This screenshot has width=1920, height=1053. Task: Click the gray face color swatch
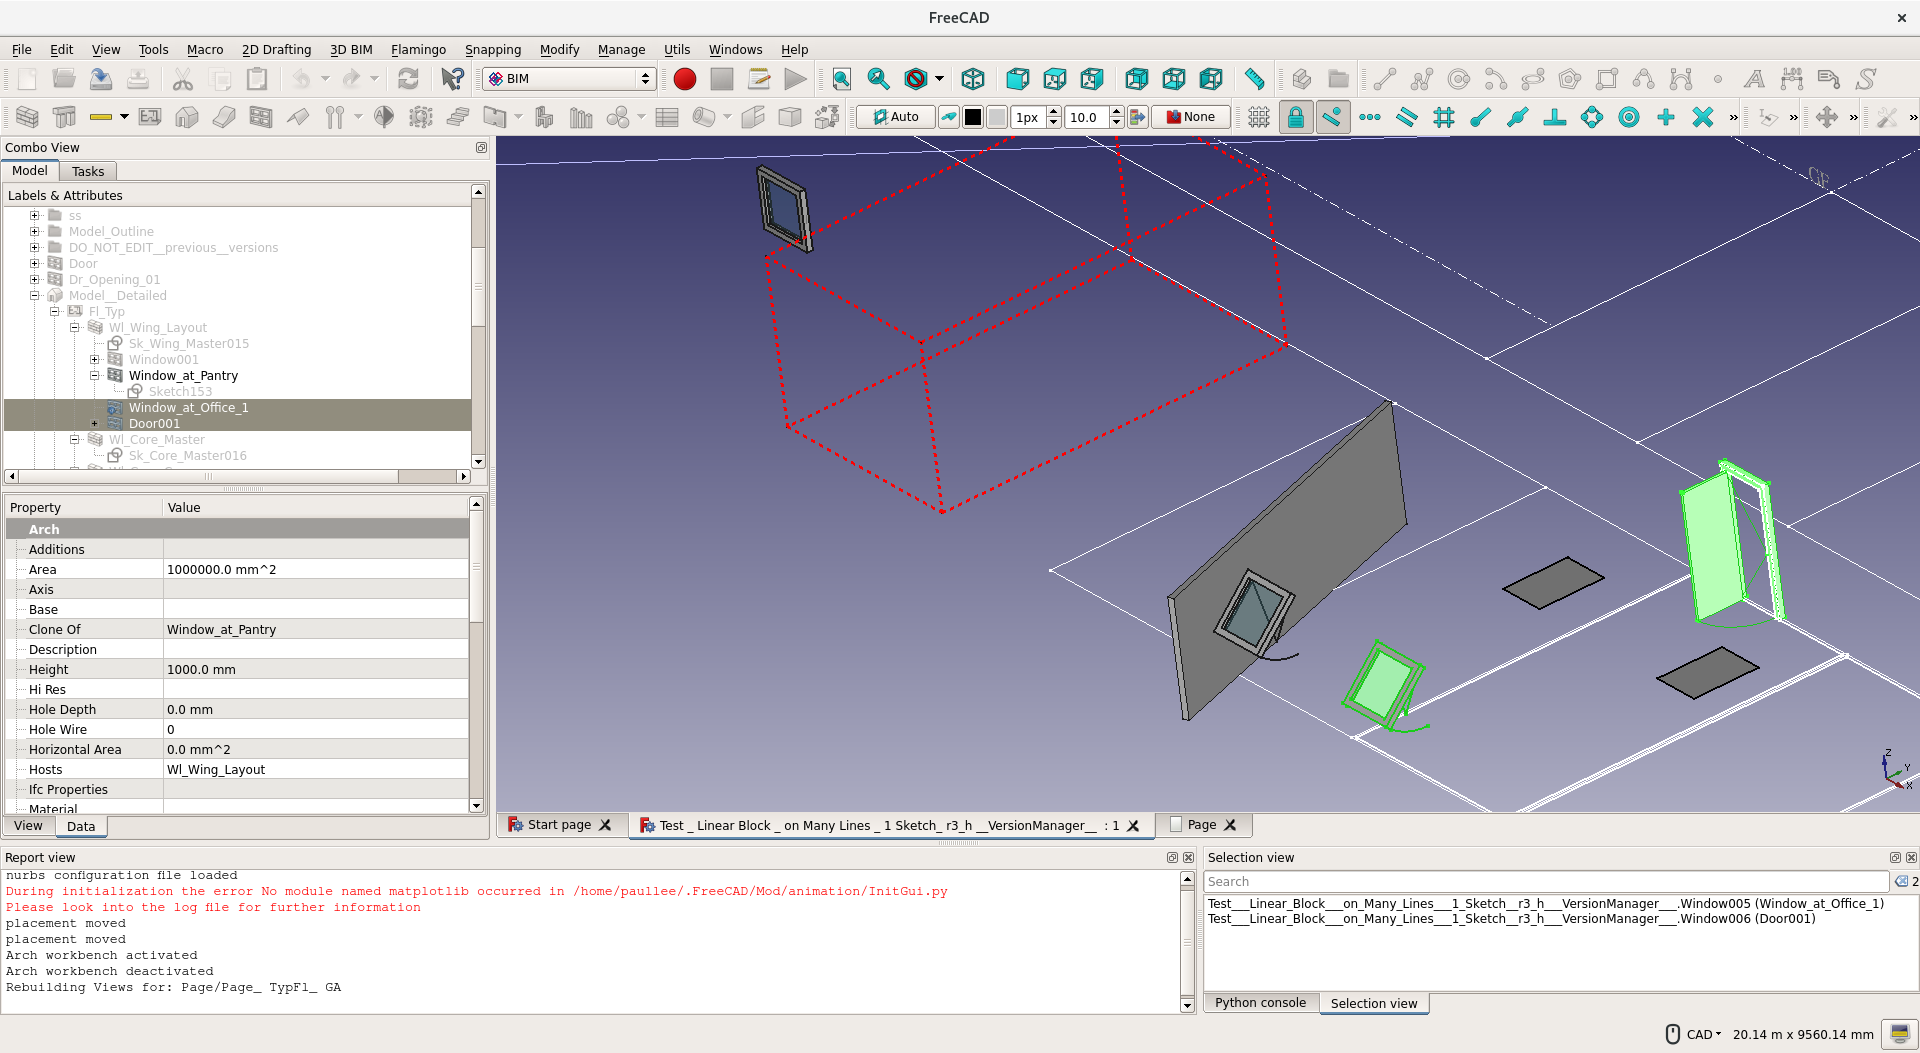(x=997, y=117)
